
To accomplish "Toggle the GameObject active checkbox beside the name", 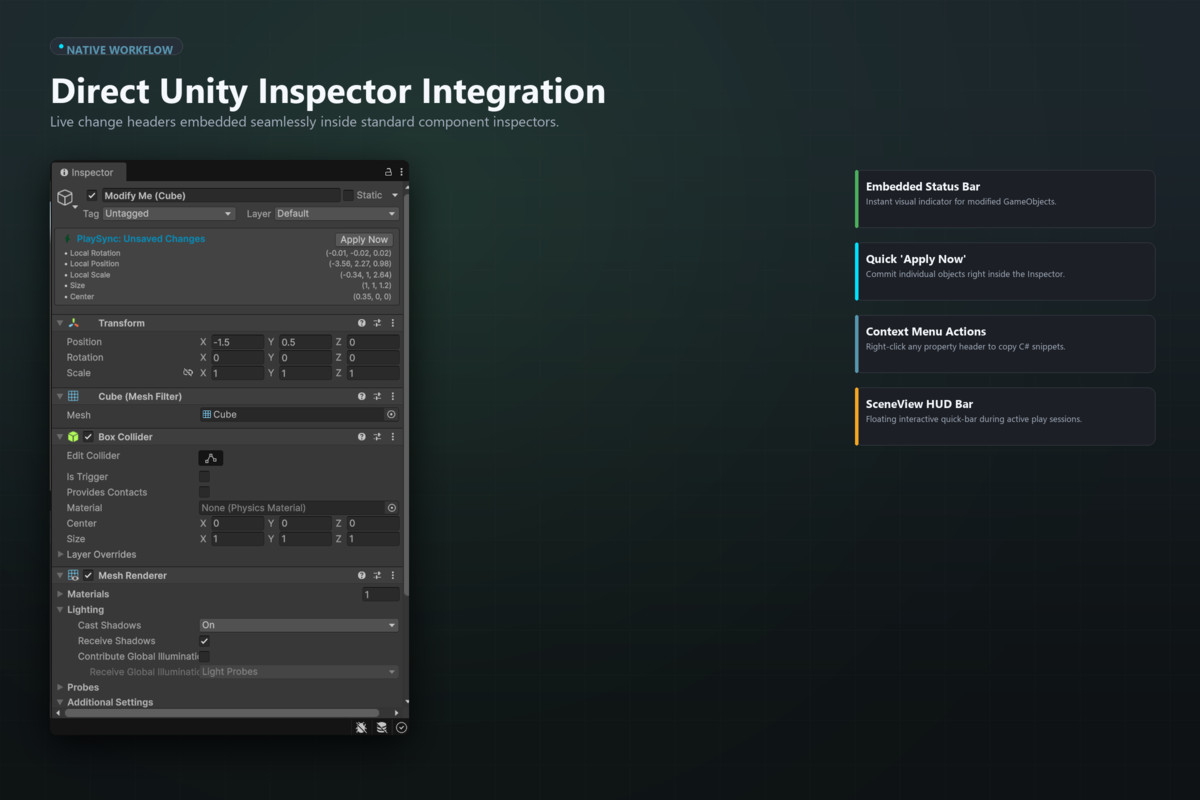I will [92, 196].
